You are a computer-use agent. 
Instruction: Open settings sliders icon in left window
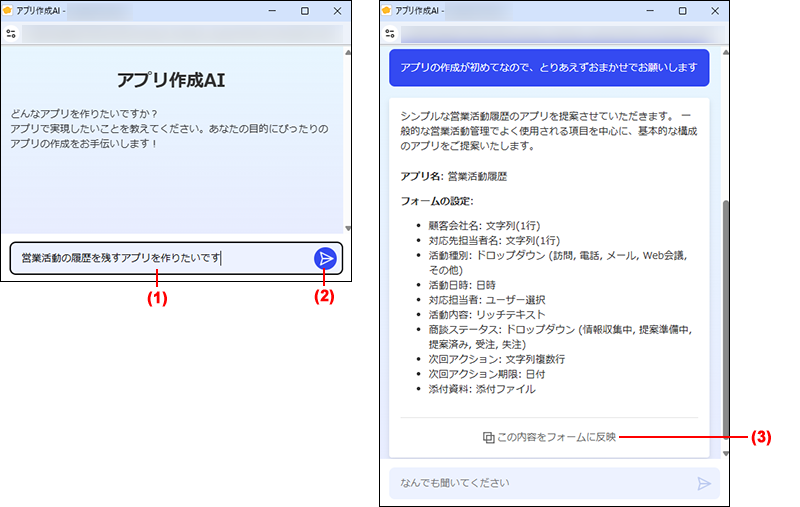(x=11, y=34)
